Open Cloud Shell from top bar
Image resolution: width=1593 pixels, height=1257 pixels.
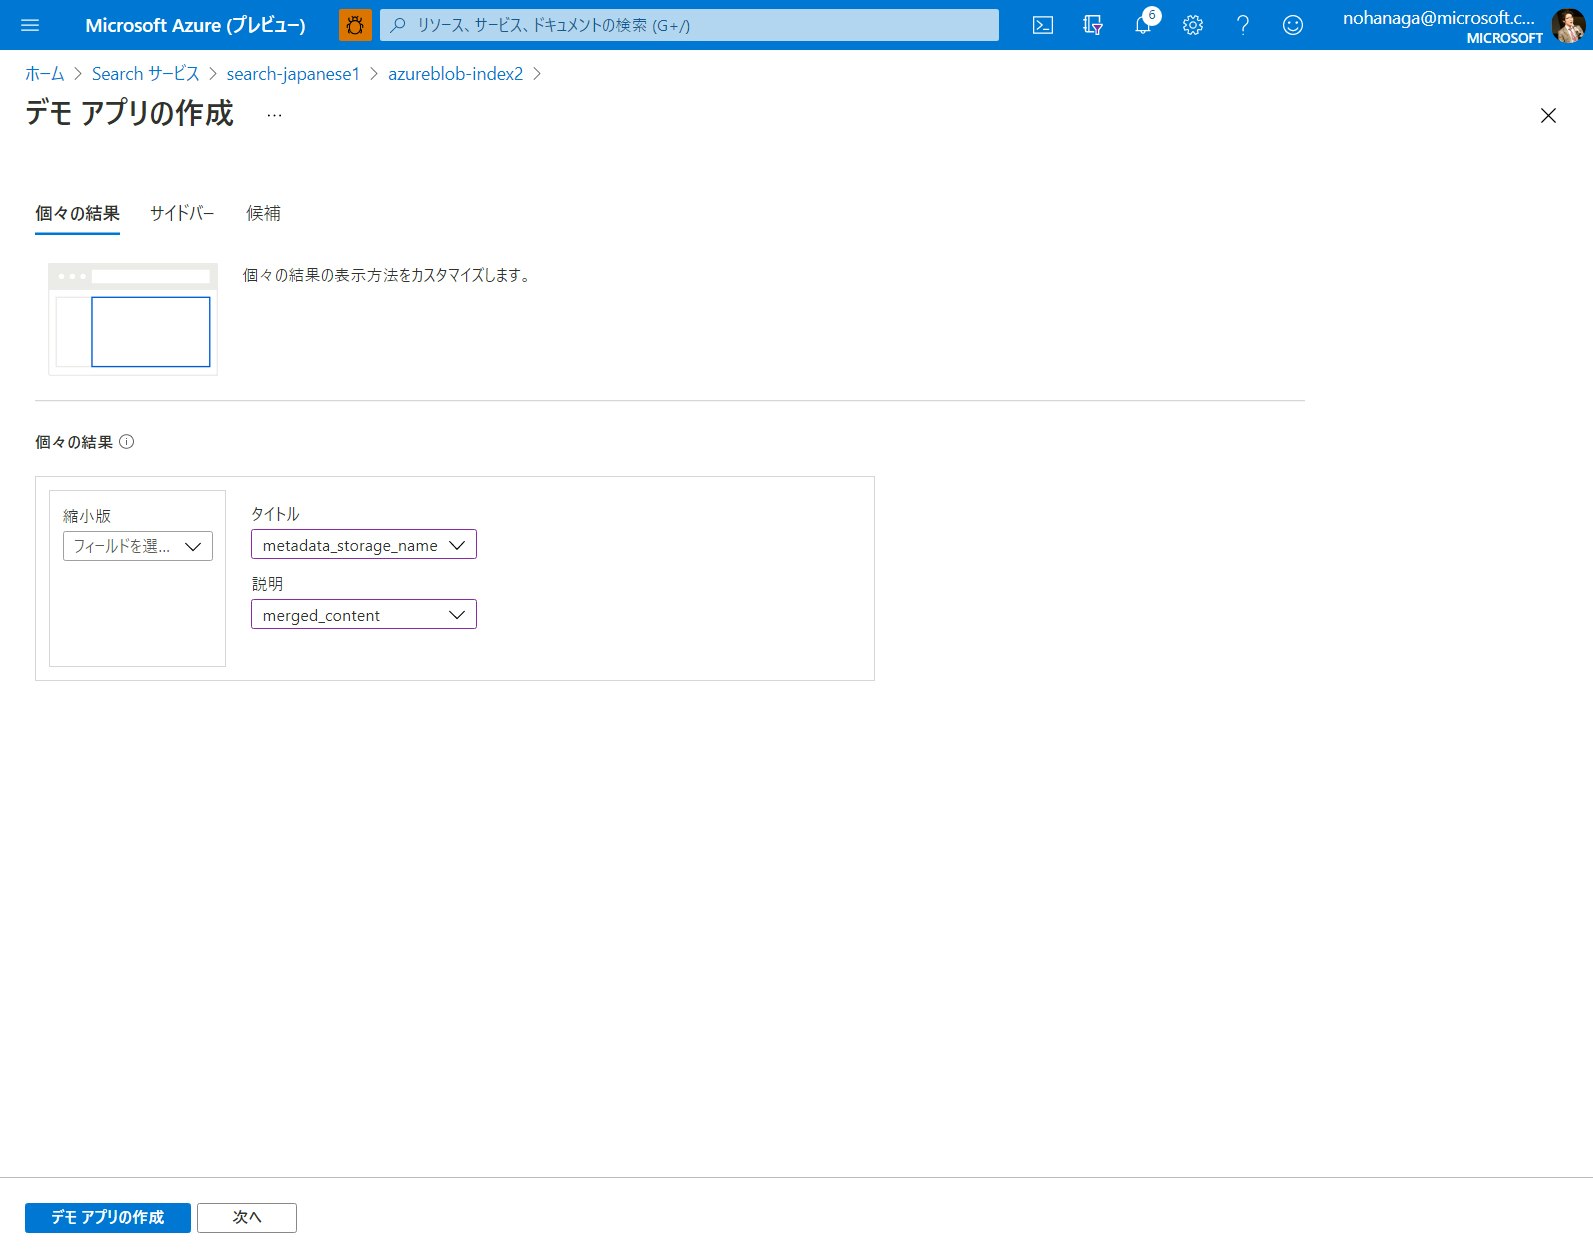[x=1043, y=25]
